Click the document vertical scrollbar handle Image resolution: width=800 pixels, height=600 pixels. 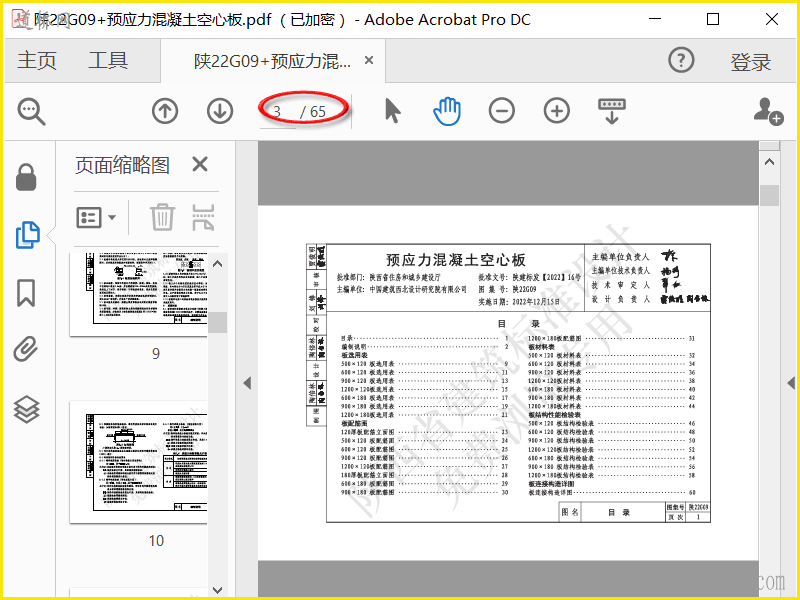pos(769,195)
